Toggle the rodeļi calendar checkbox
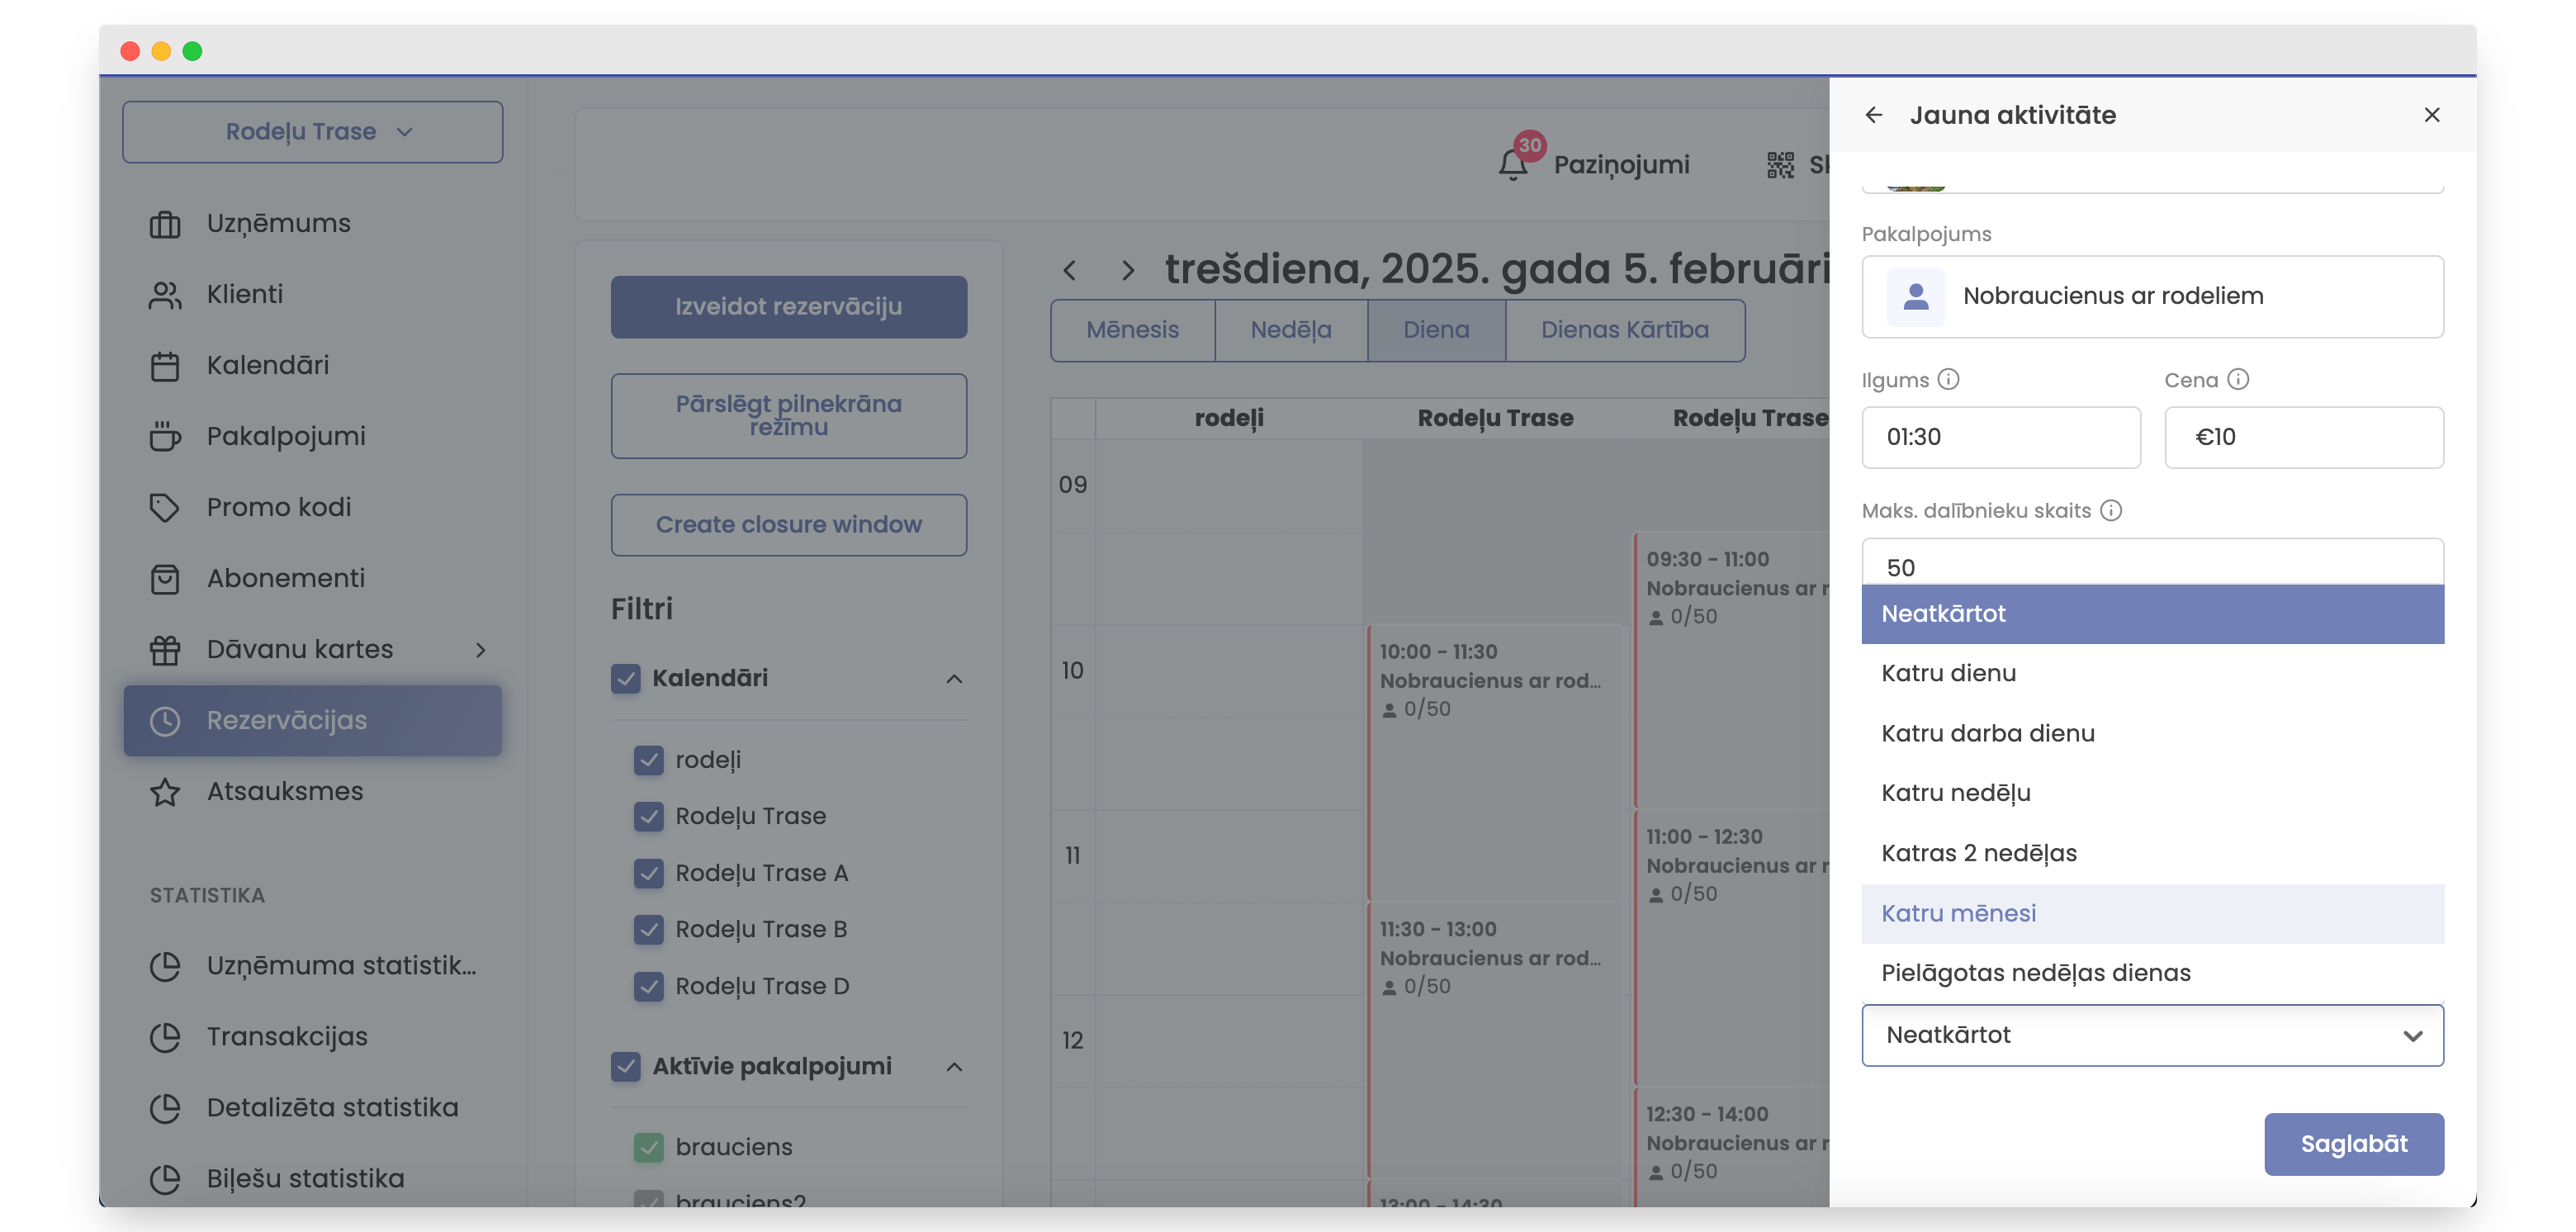 pos(649,760)
